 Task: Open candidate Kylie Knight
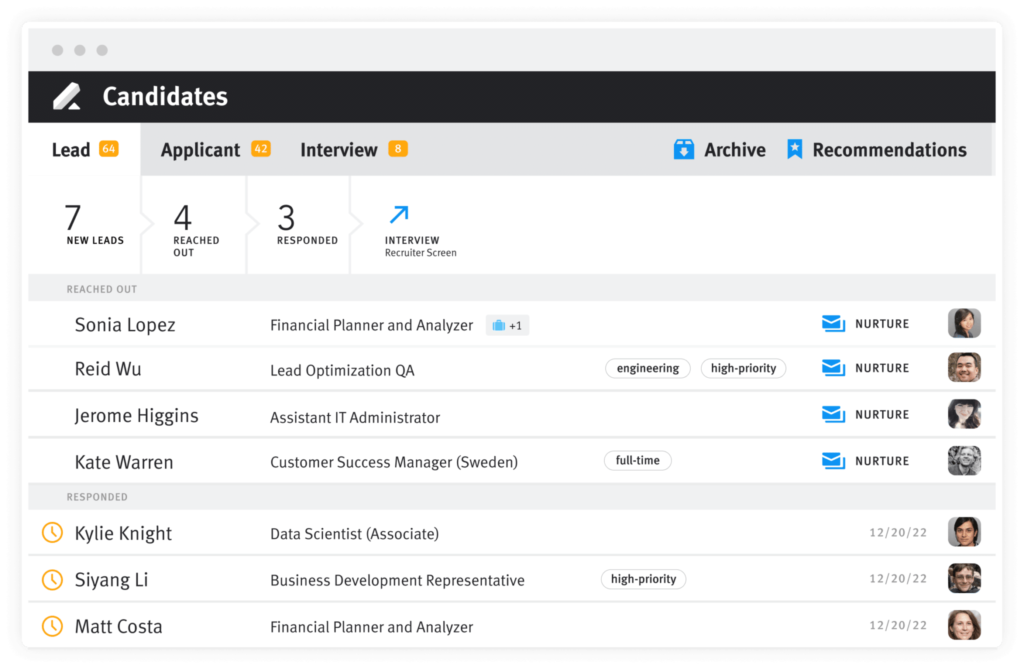pyautogui.click(x=123, y=533)
